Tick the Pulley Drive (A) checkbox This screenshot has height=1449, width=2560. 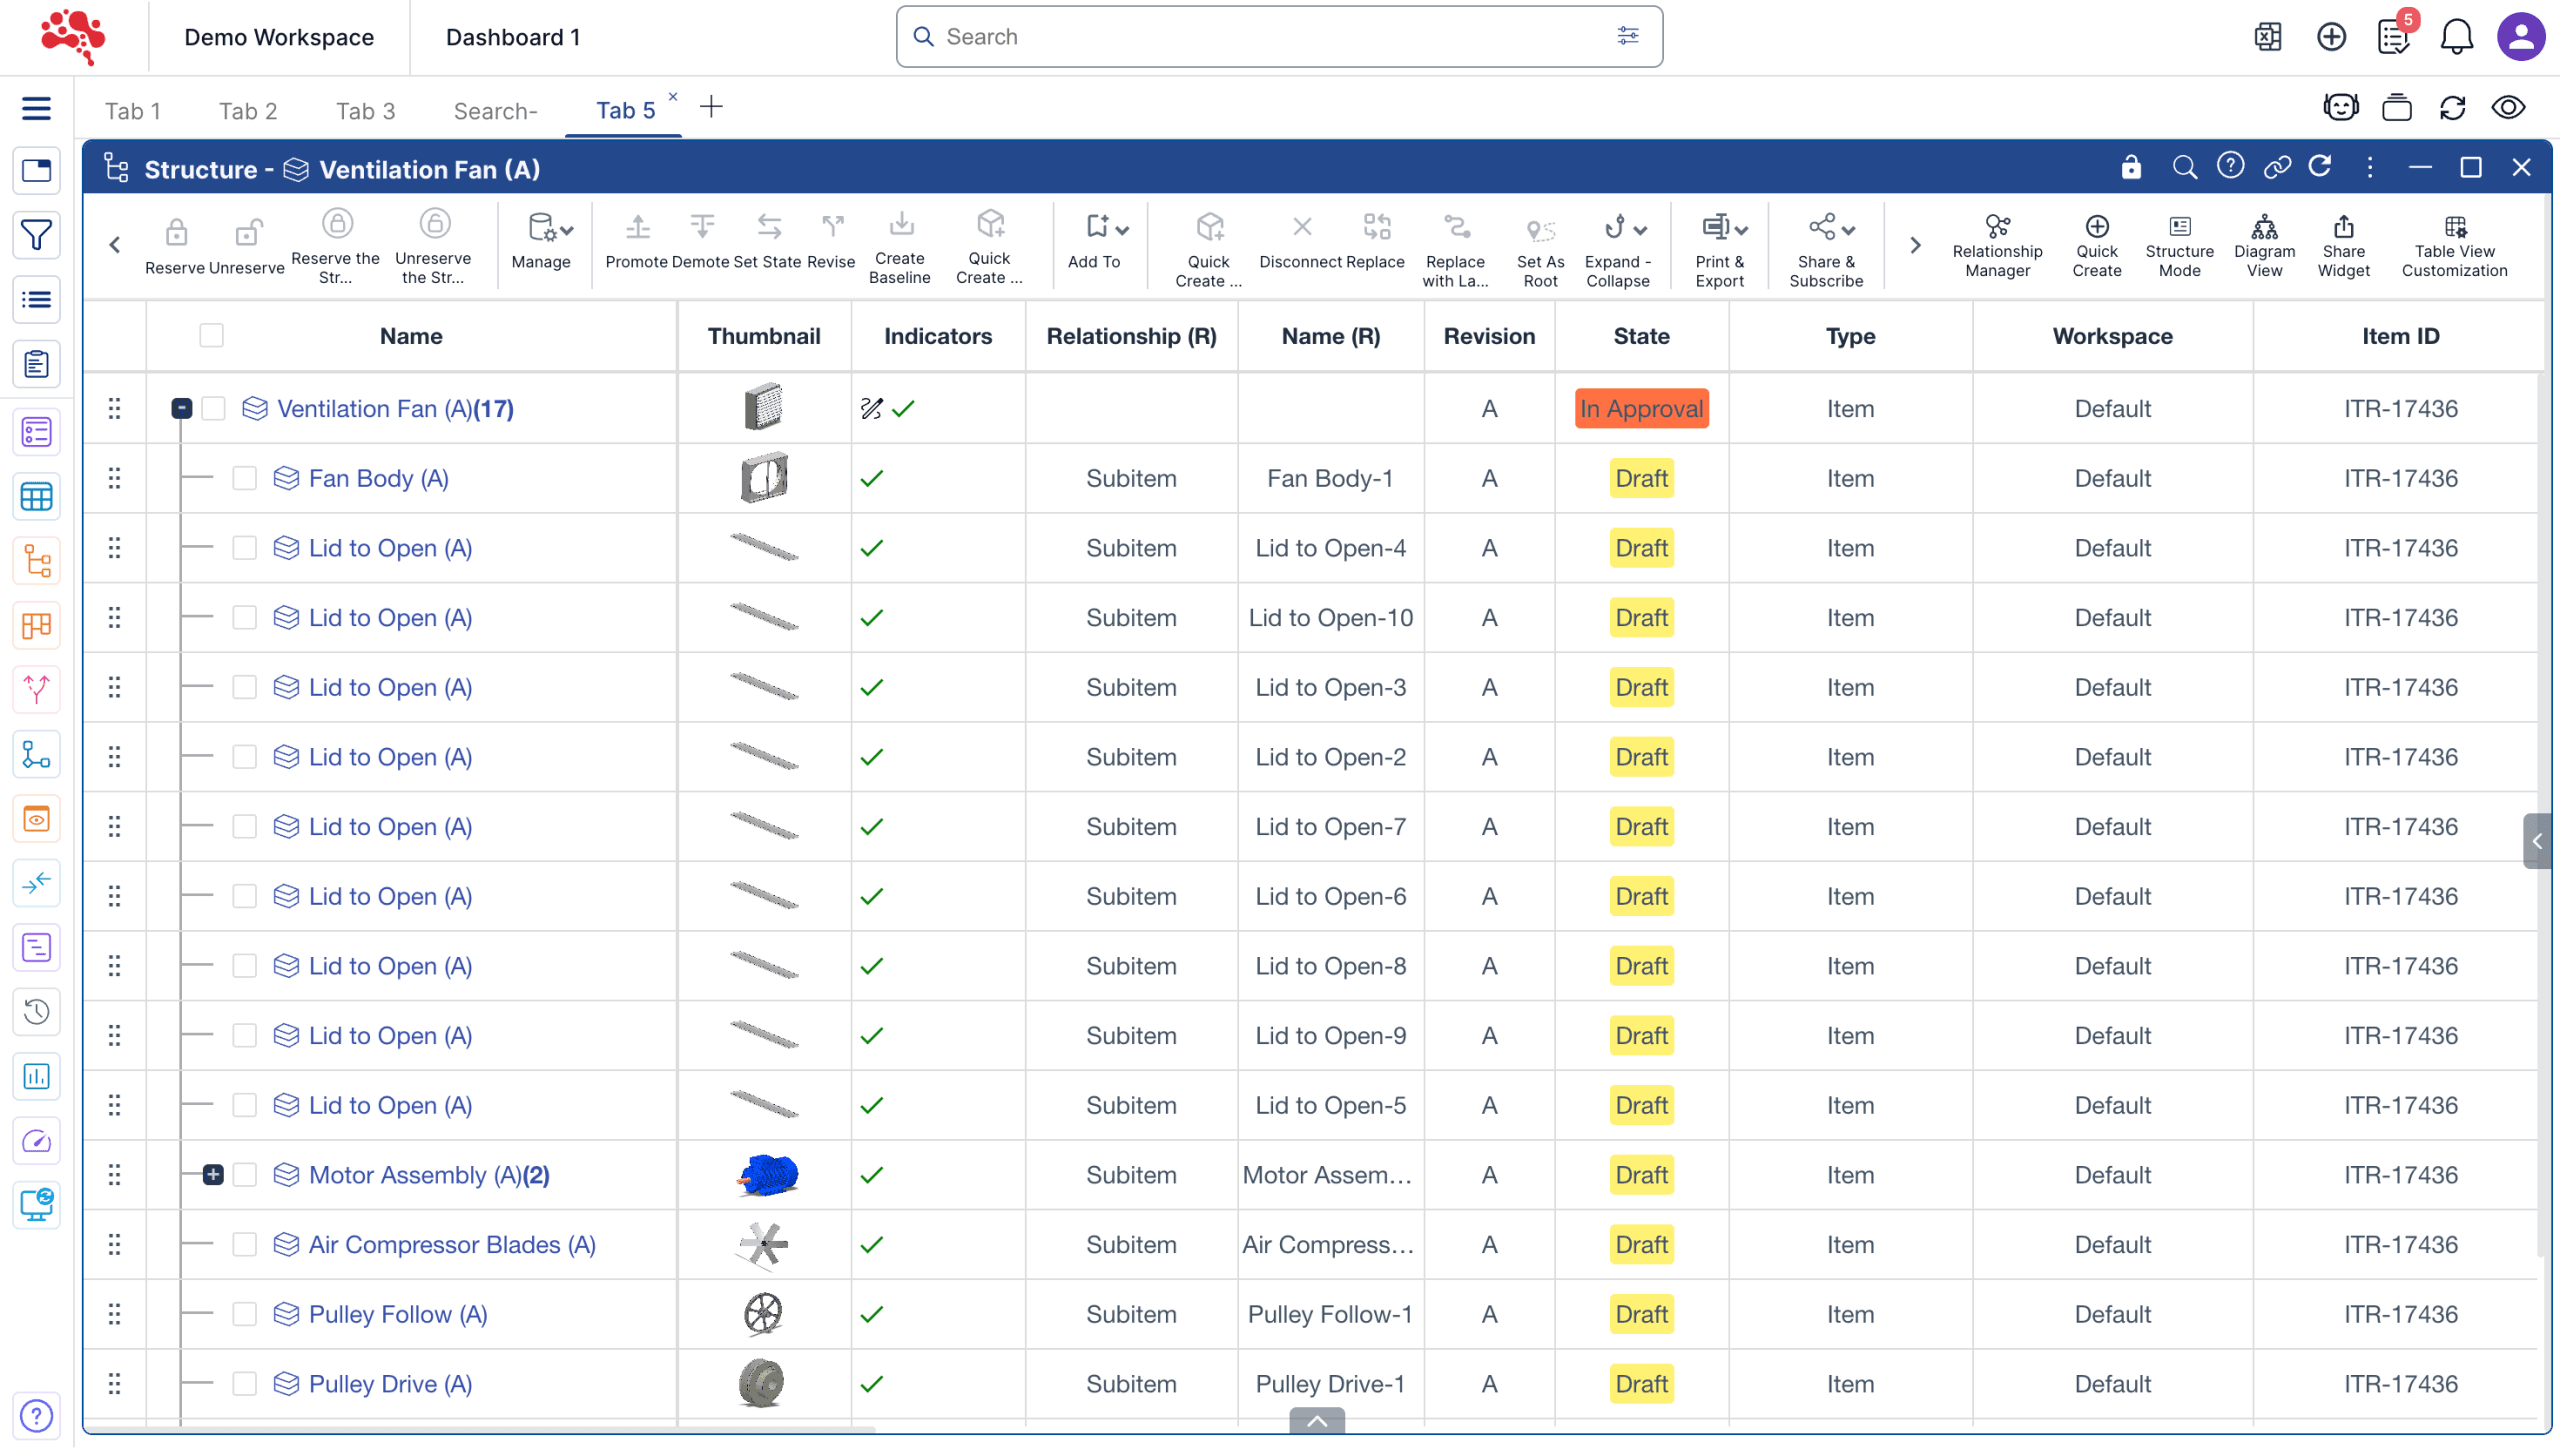click(244, 1385)
